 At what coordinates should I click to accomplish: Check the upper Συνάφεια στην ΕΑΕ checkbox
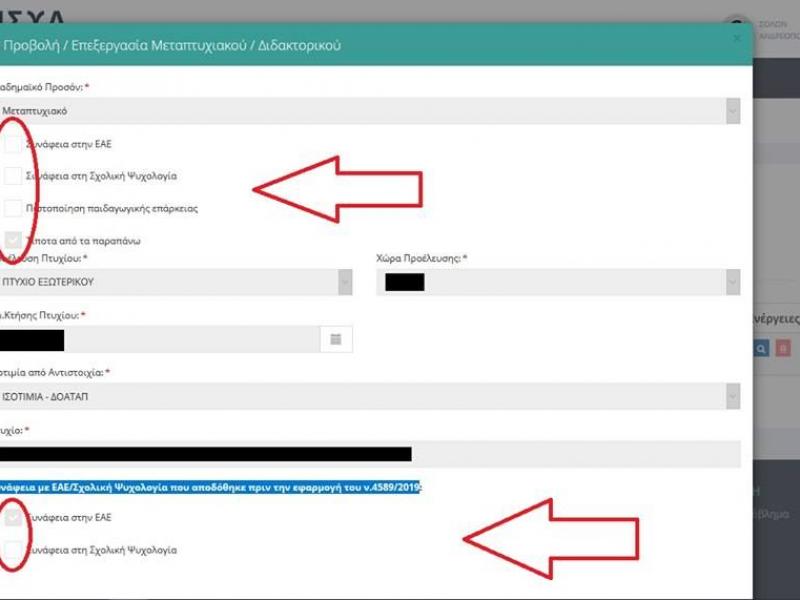pyautogui.click(x=12, y=144)
